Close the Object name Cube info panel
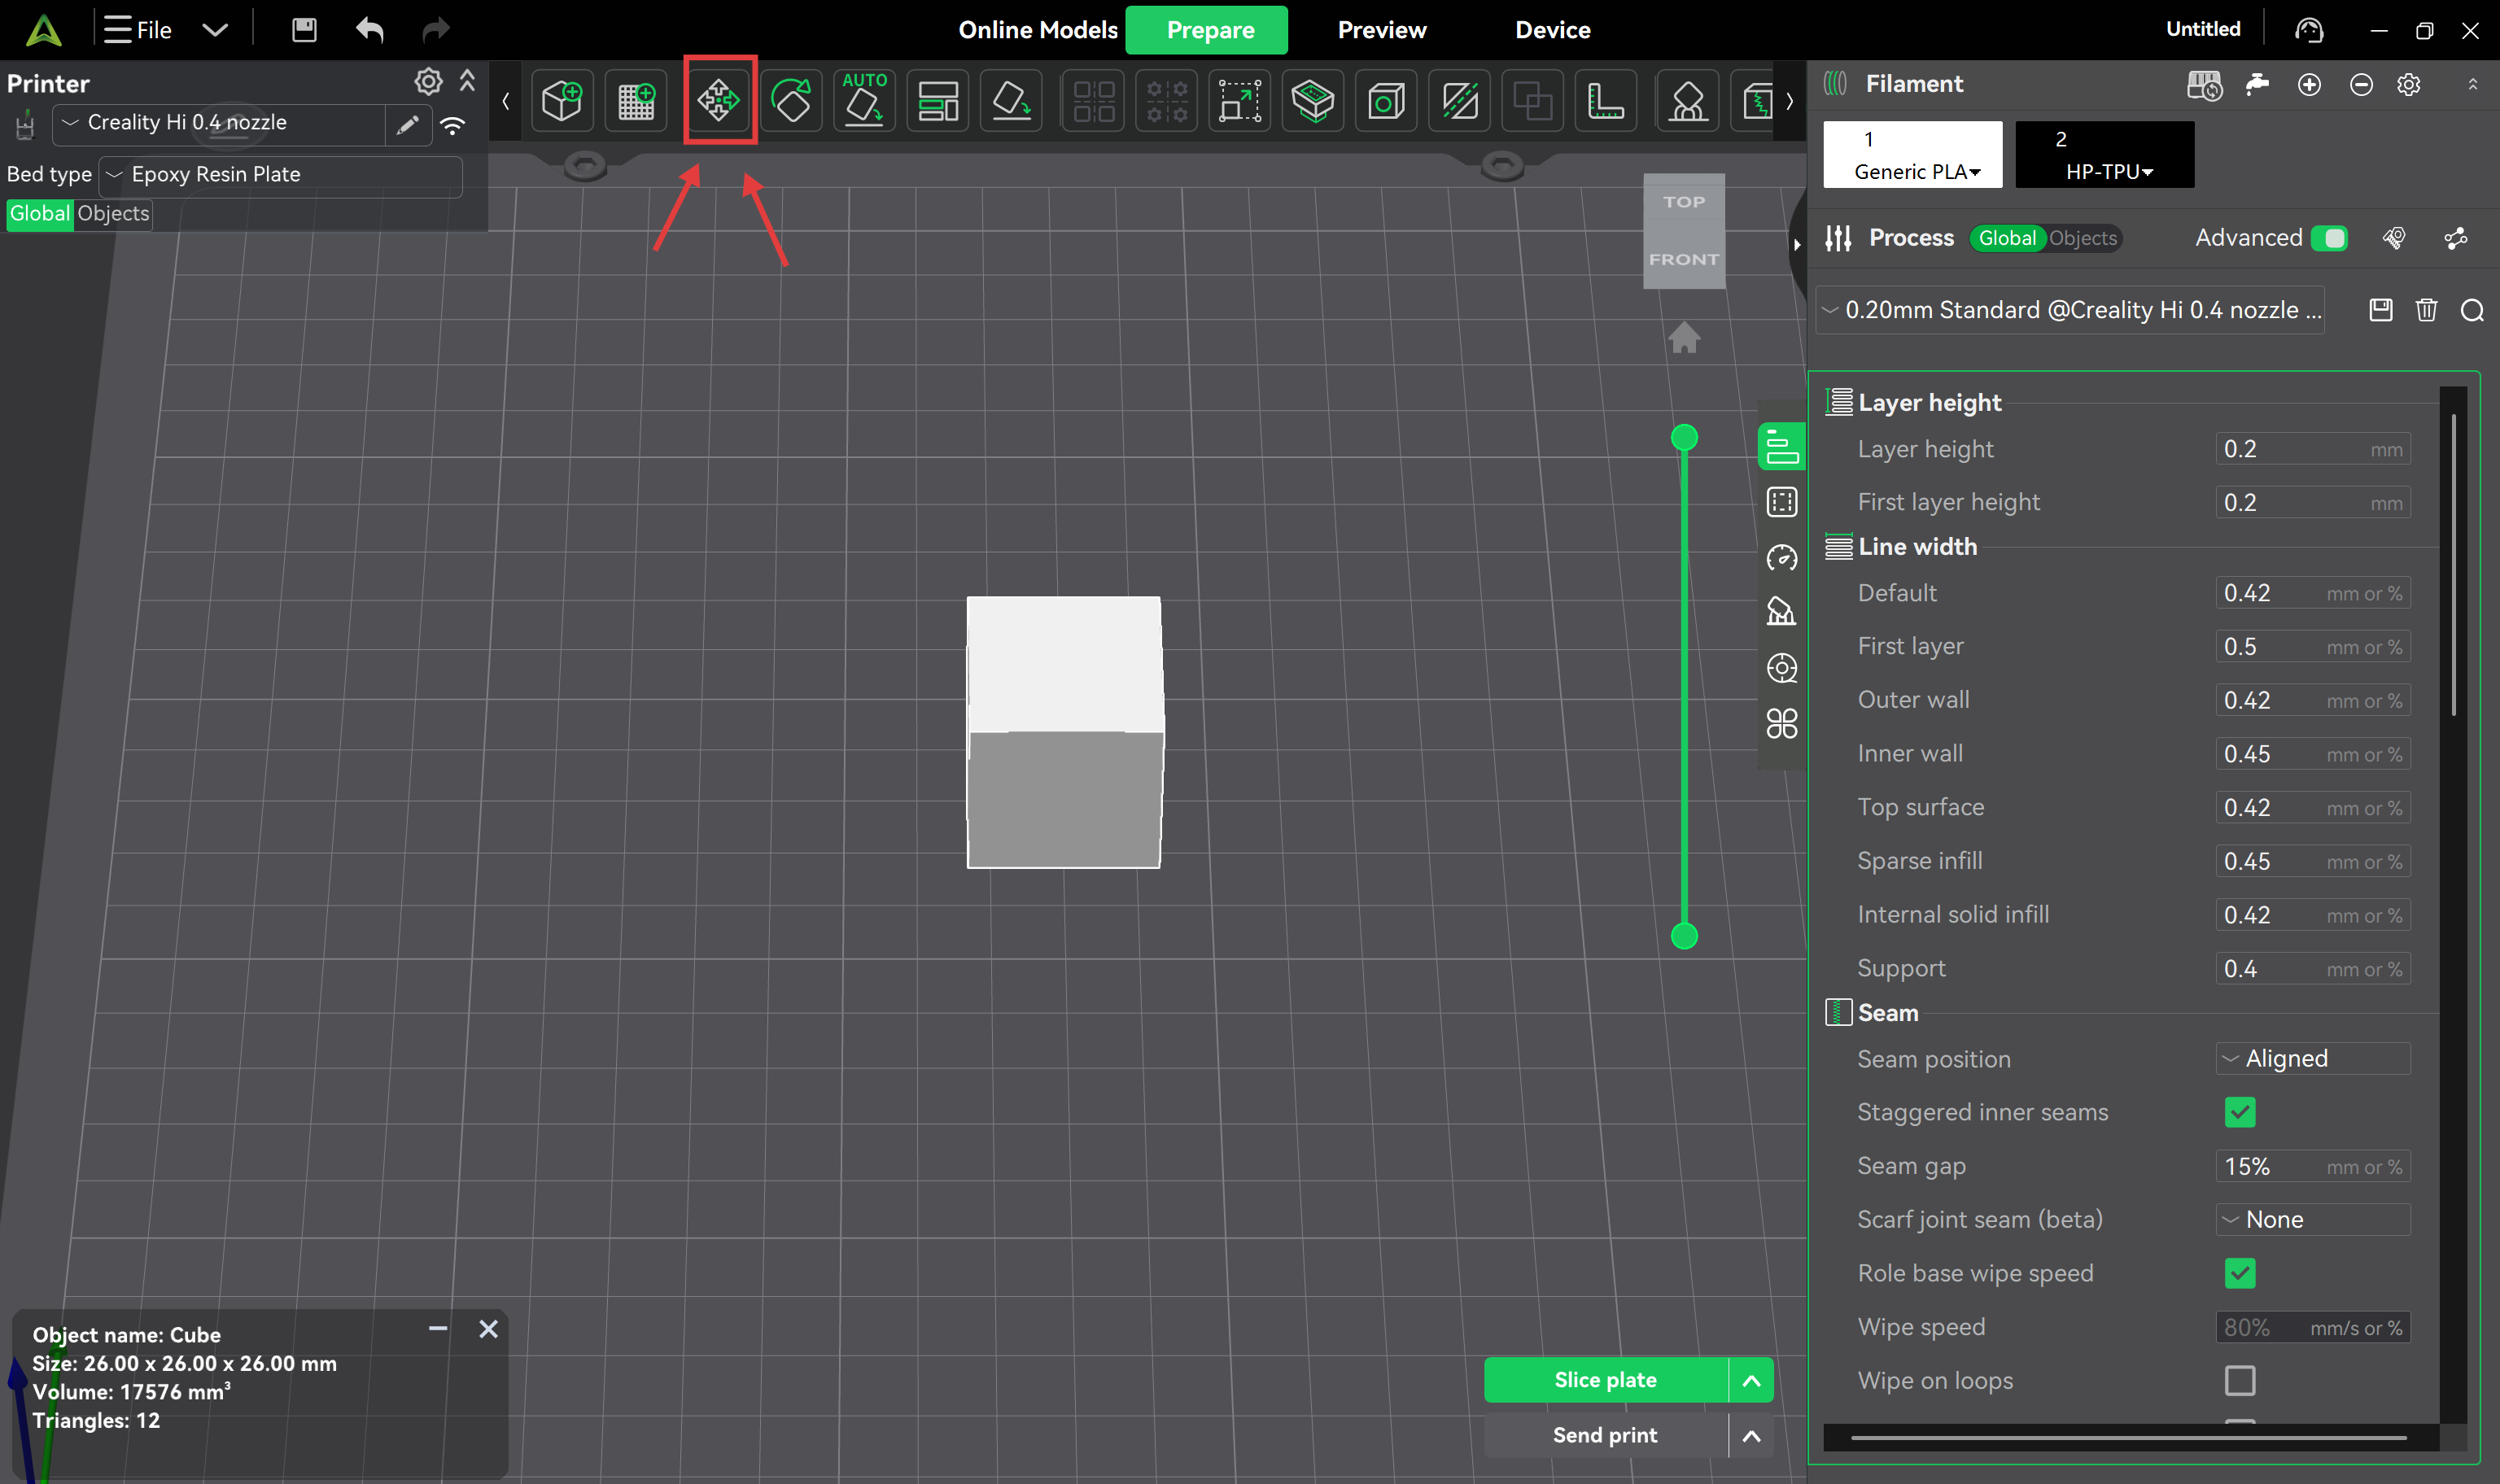The width and height of the screenshot is (2500, 1484). (488, 1329)
